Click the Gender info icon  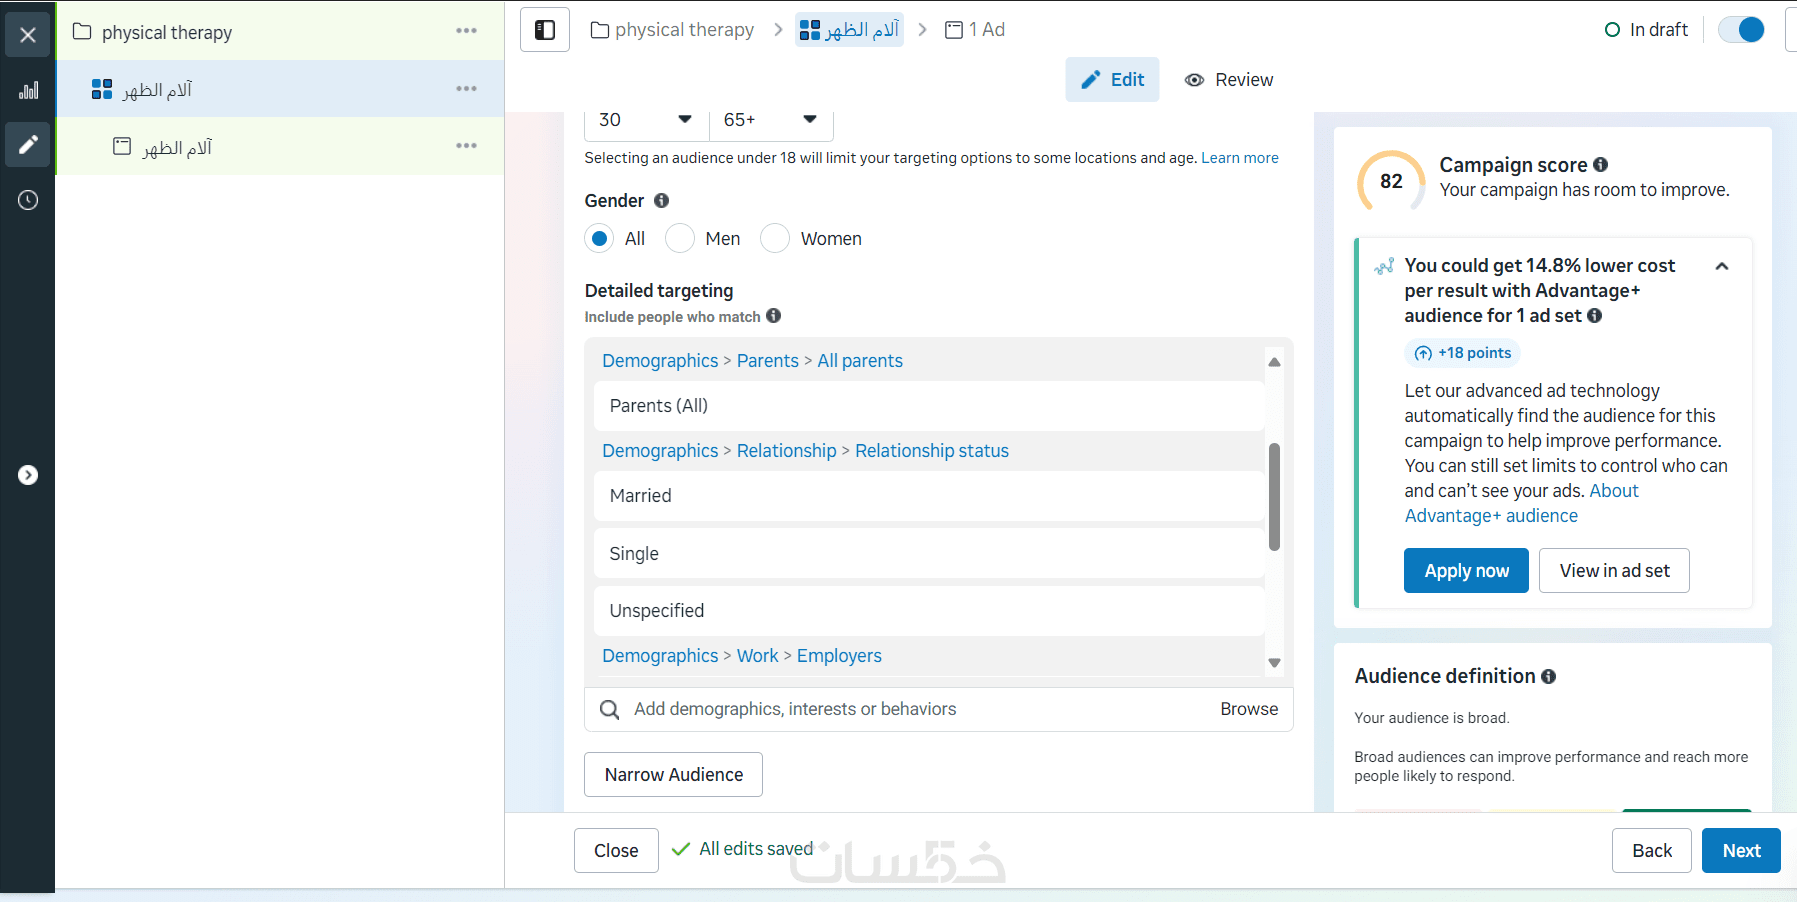[661, 201]
